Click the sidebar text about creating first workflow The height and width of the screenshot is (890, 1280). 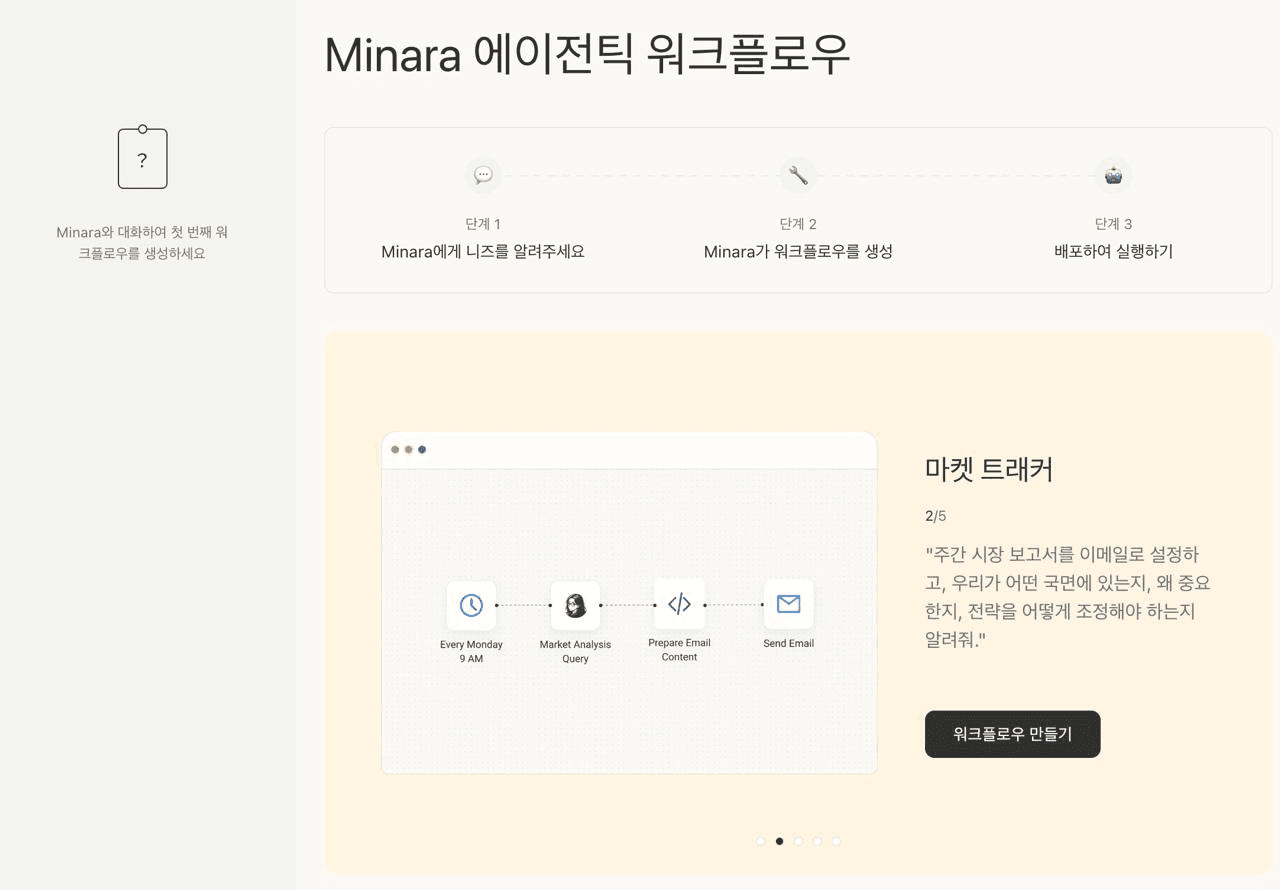coord(142,243)
